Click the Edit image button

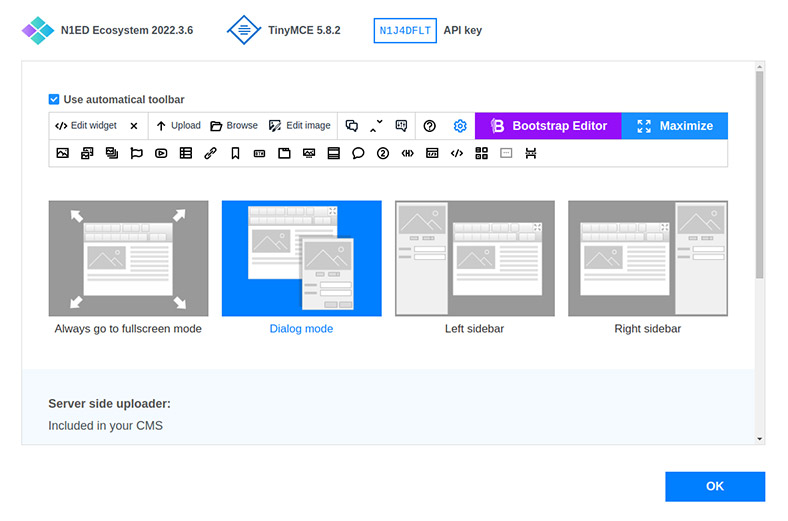pyautogui.click(x=300, y=126)
